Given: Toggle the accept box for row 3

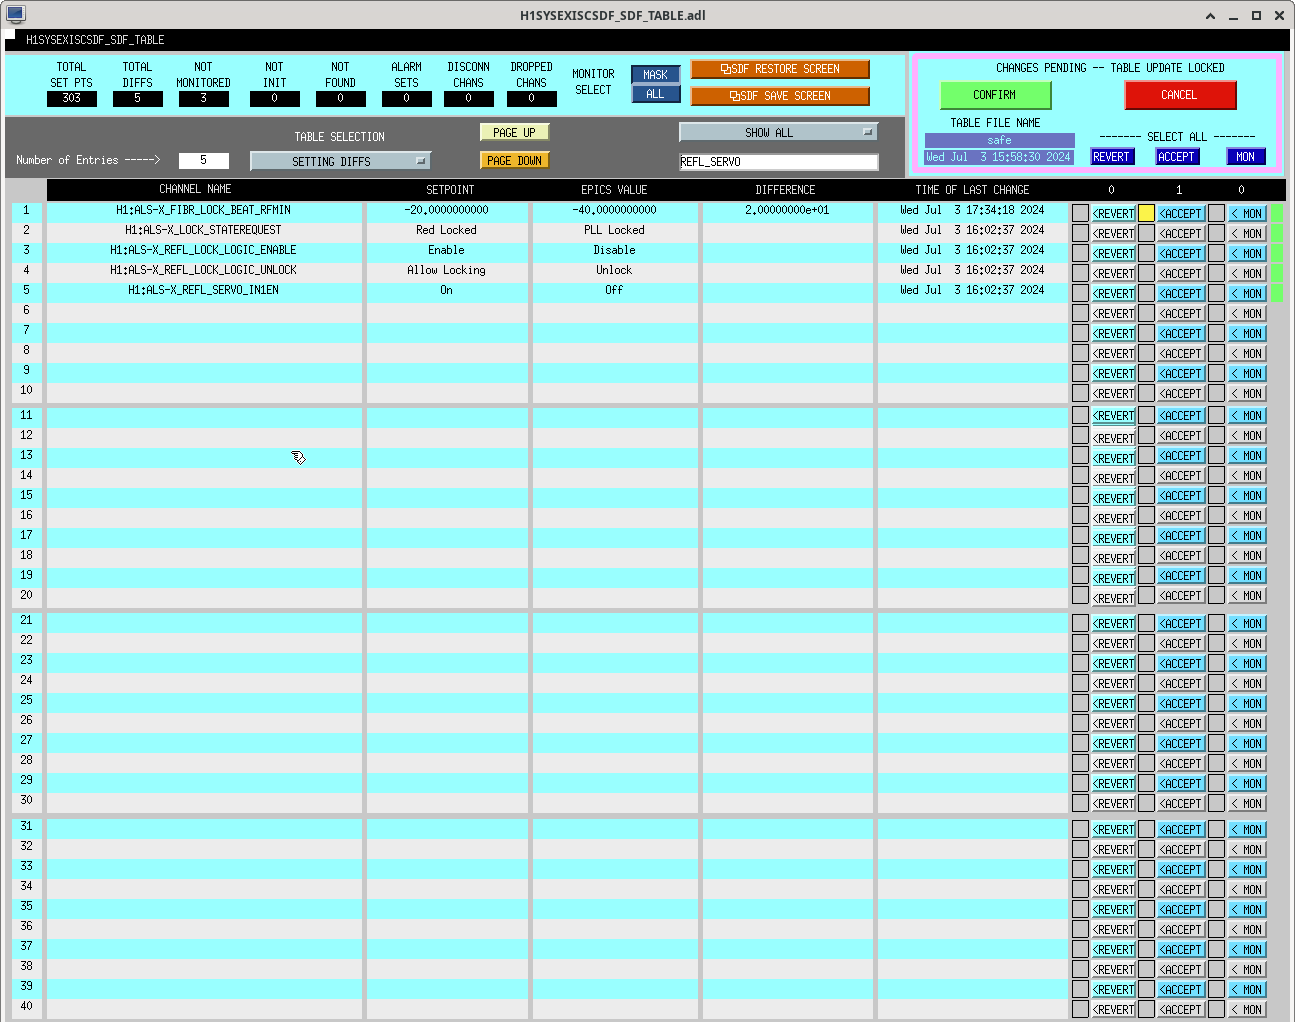Looking at the screenshot, I should click(1146, 253).
